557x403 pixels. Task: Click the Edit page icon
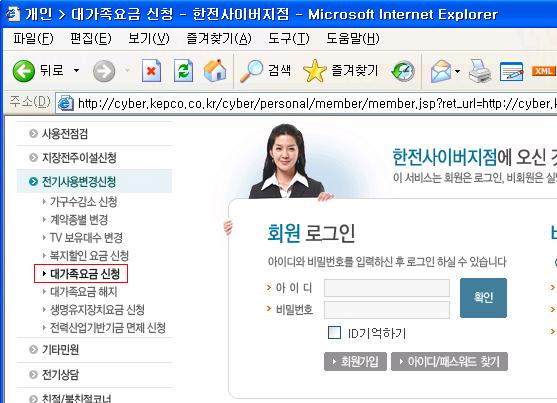click(512, 71)
